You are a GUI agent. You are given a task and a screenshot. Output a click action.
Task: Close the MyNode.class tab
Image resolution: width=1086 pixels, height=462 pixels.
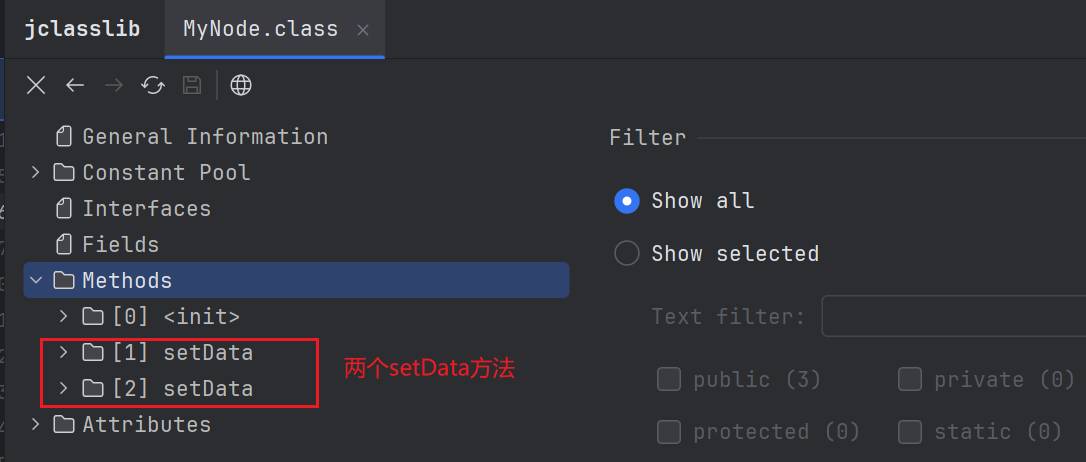coord(363,29)
